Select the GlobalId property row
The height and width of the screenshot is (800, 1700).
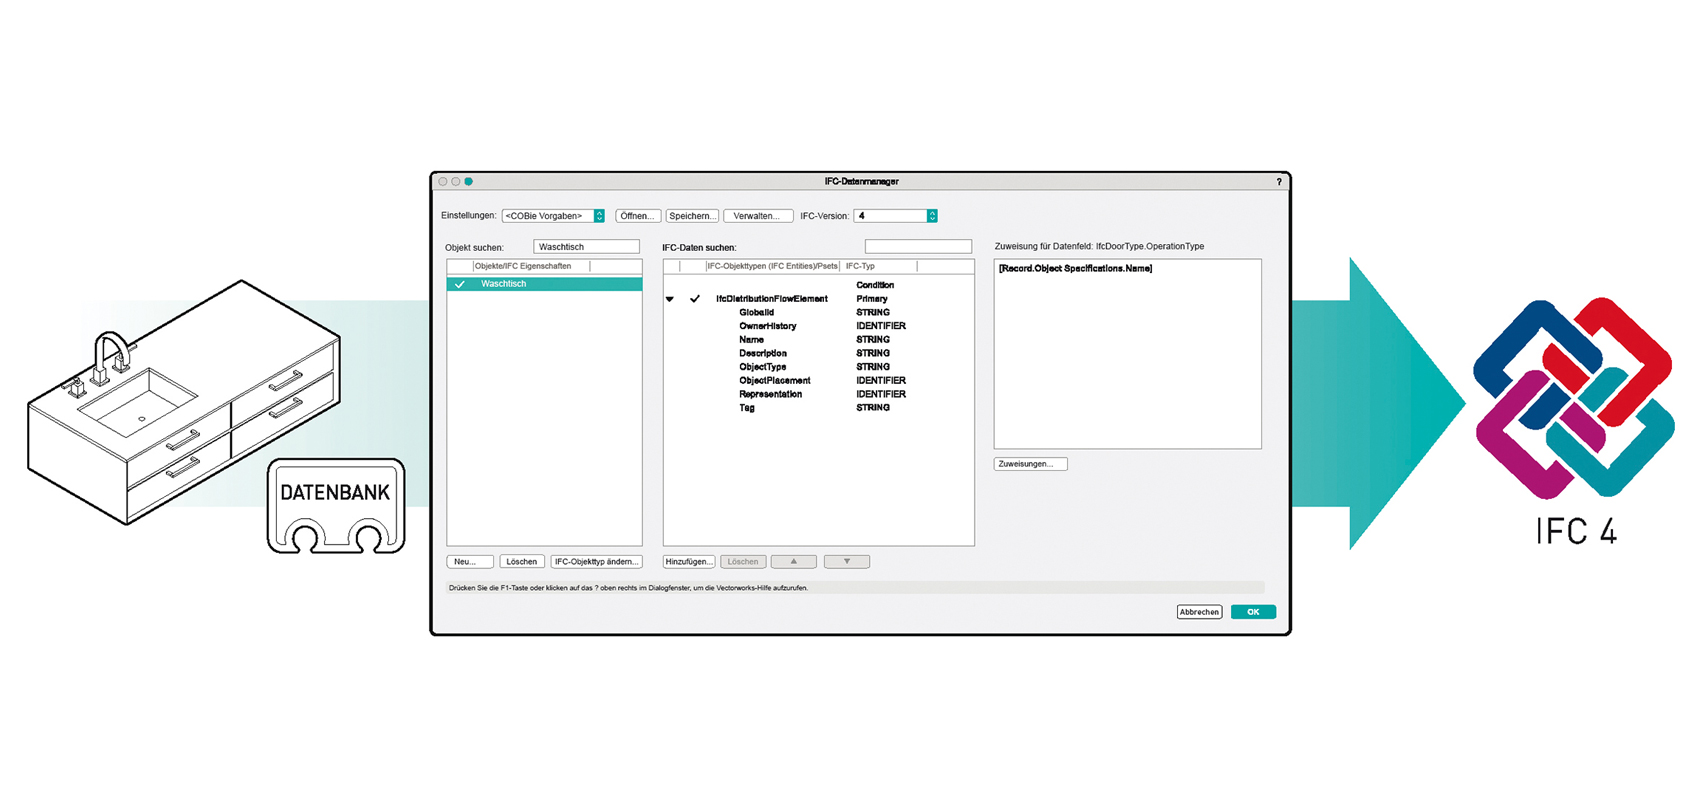757,312
